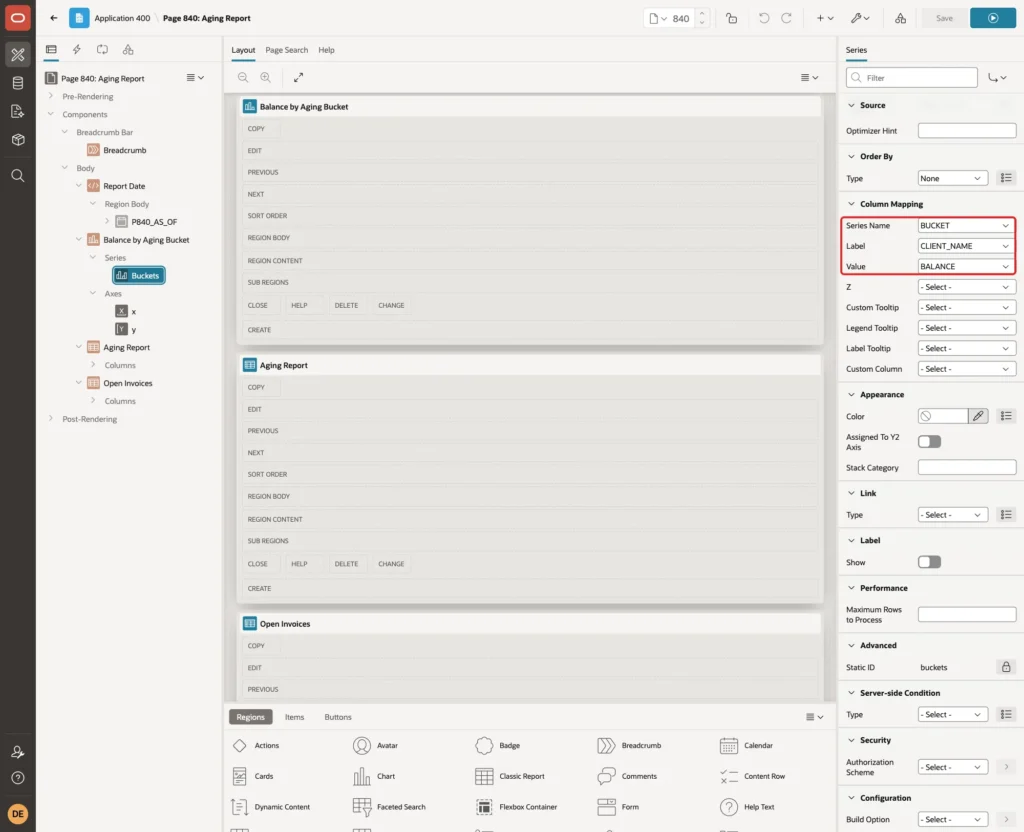
Task: Open Shared Components from top toolbar
Action: click(x=900, y=18)
